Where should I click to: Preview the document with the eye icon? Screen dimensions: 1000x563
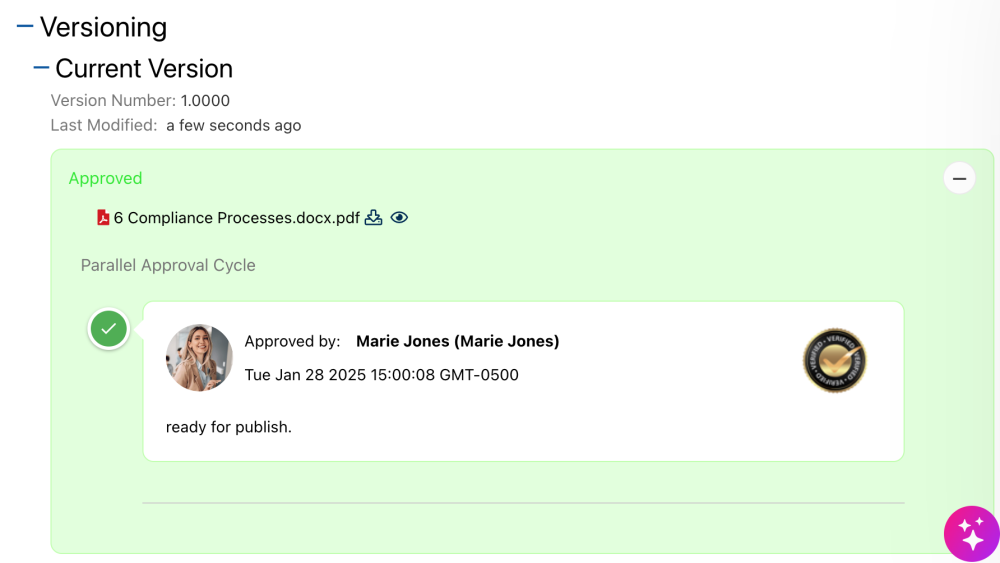[x=399, y=218]
